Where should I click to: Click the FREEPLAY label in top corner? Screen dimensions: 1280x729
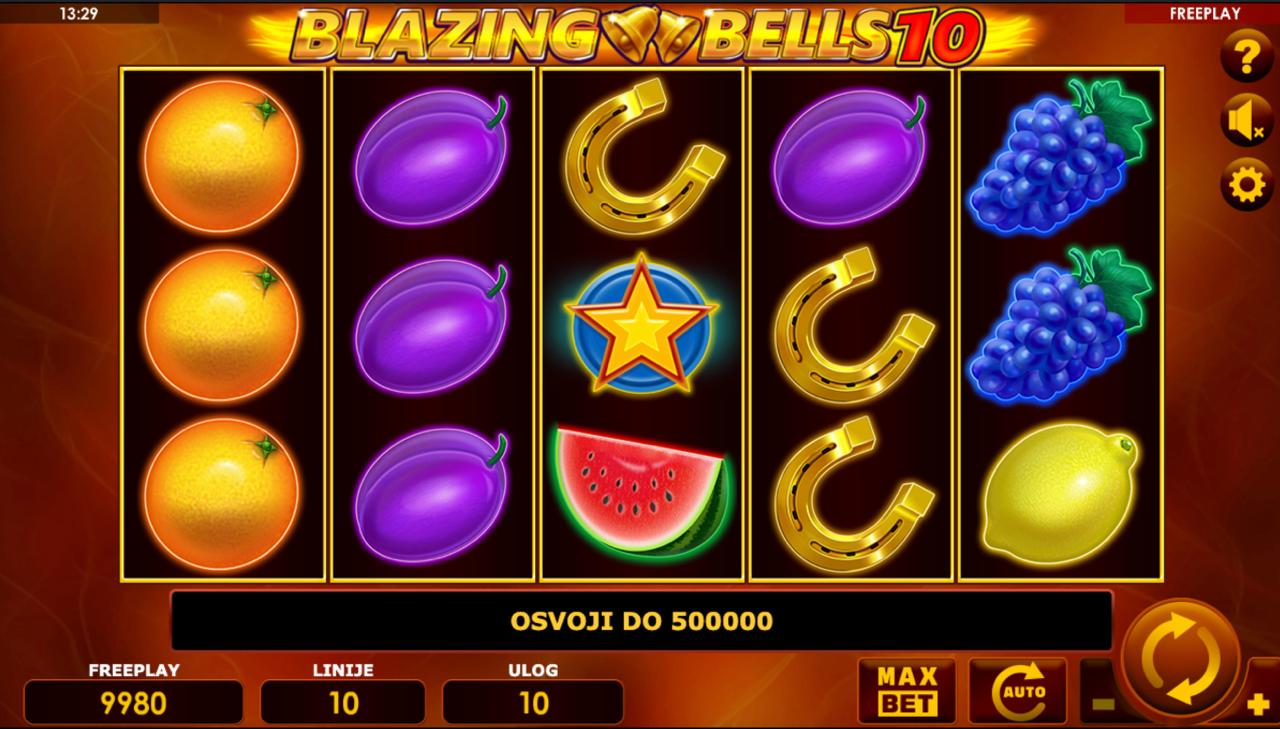click(1204, 13)
